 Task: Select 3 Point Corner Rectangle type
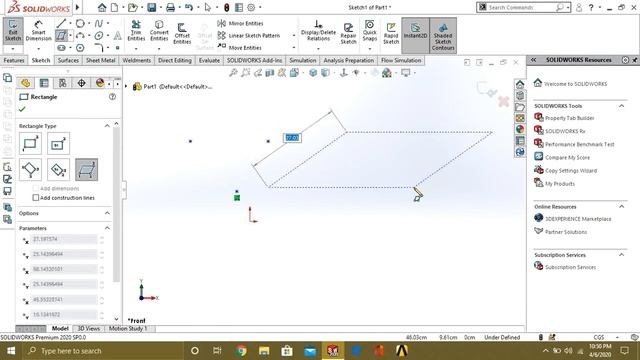pyautogui.click(x=30, y=169)
